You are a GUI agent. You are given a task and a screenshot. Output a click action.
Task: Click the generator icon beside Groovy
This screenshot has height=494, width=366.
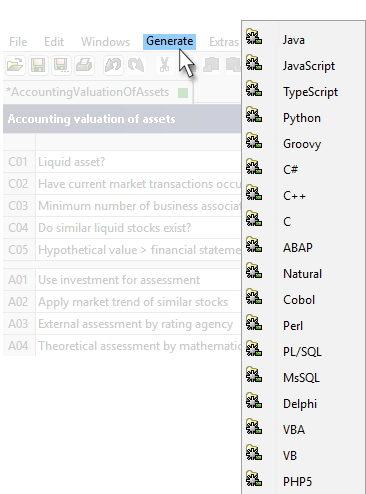coord(254,141)
